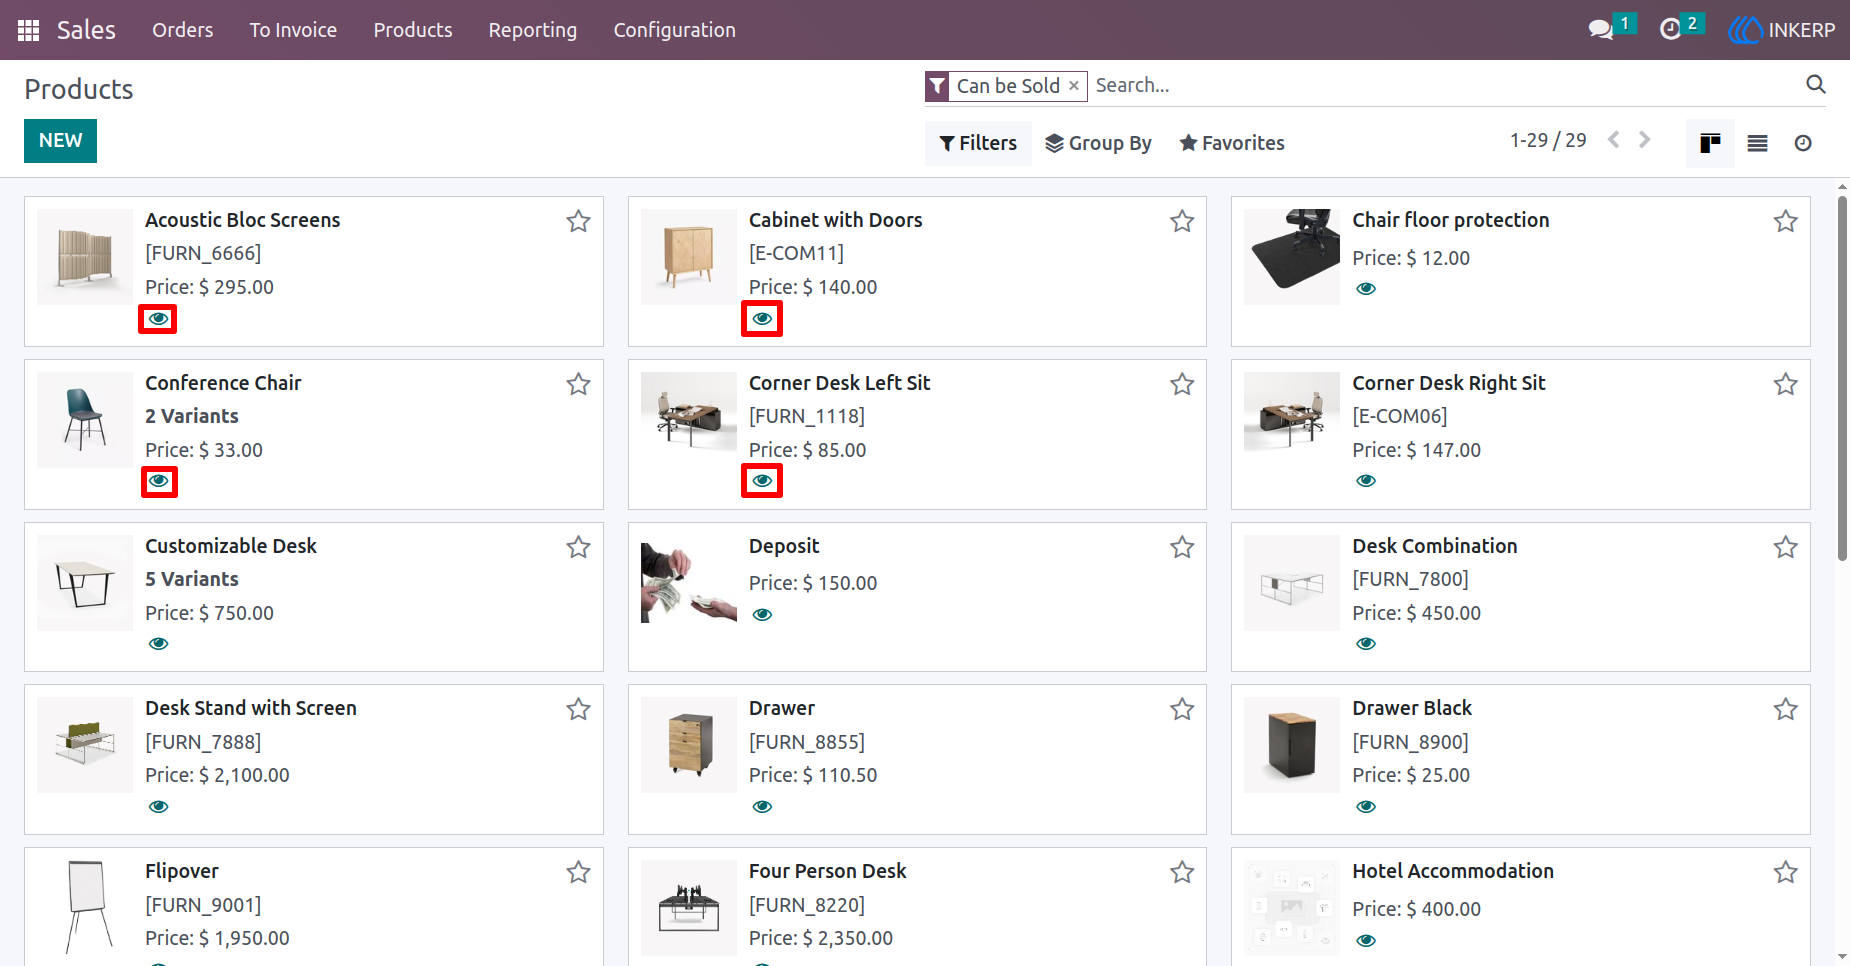Open the Group By dropdown
Image resolution: width=1850 pixels, height=966 pixels.
click(1098, 143)
